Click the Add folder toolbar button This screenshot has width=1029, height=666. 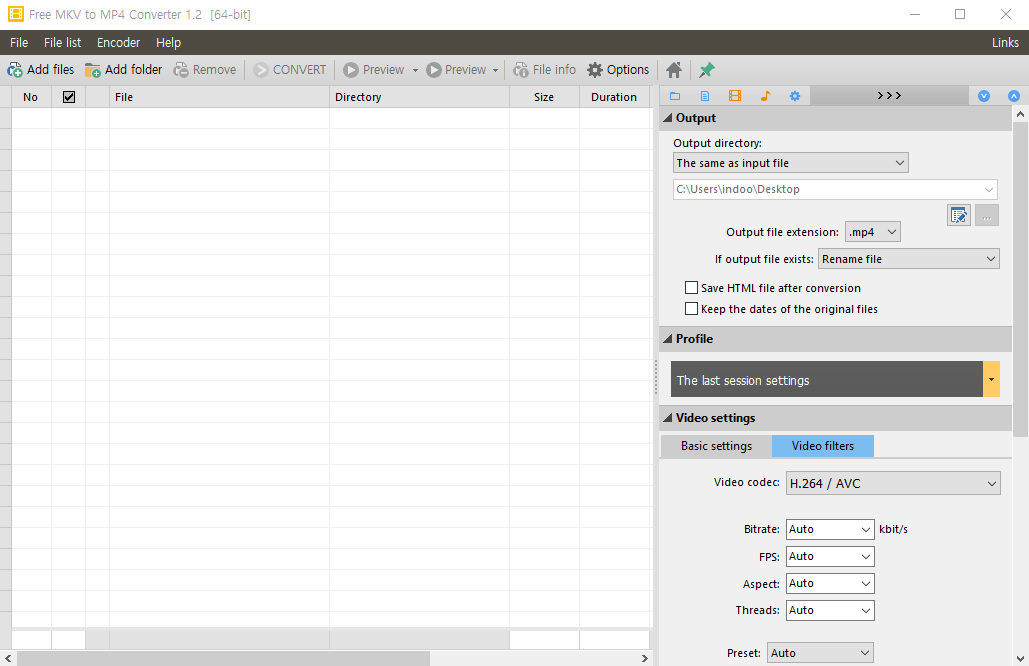123,70
